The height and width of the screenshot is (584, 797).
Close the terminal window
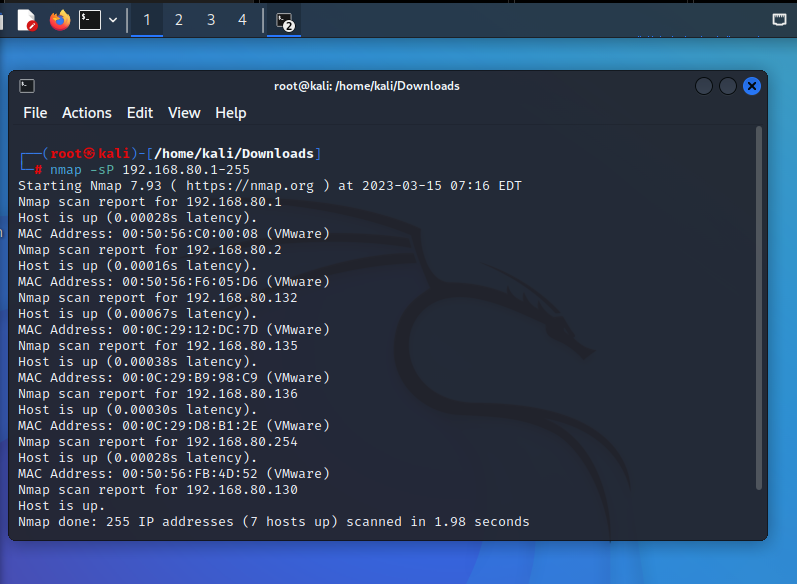[752, 86]
